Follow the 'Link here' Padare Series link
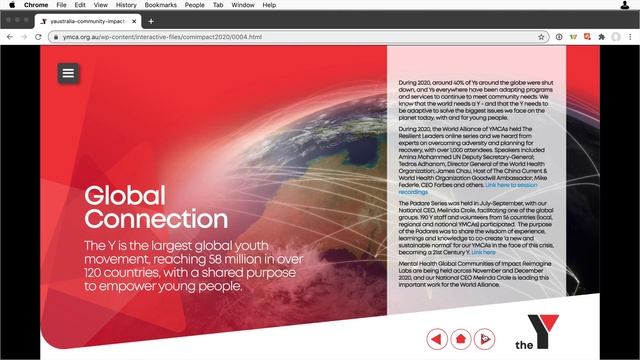This screenshot has width=640, height=360. 483,252
